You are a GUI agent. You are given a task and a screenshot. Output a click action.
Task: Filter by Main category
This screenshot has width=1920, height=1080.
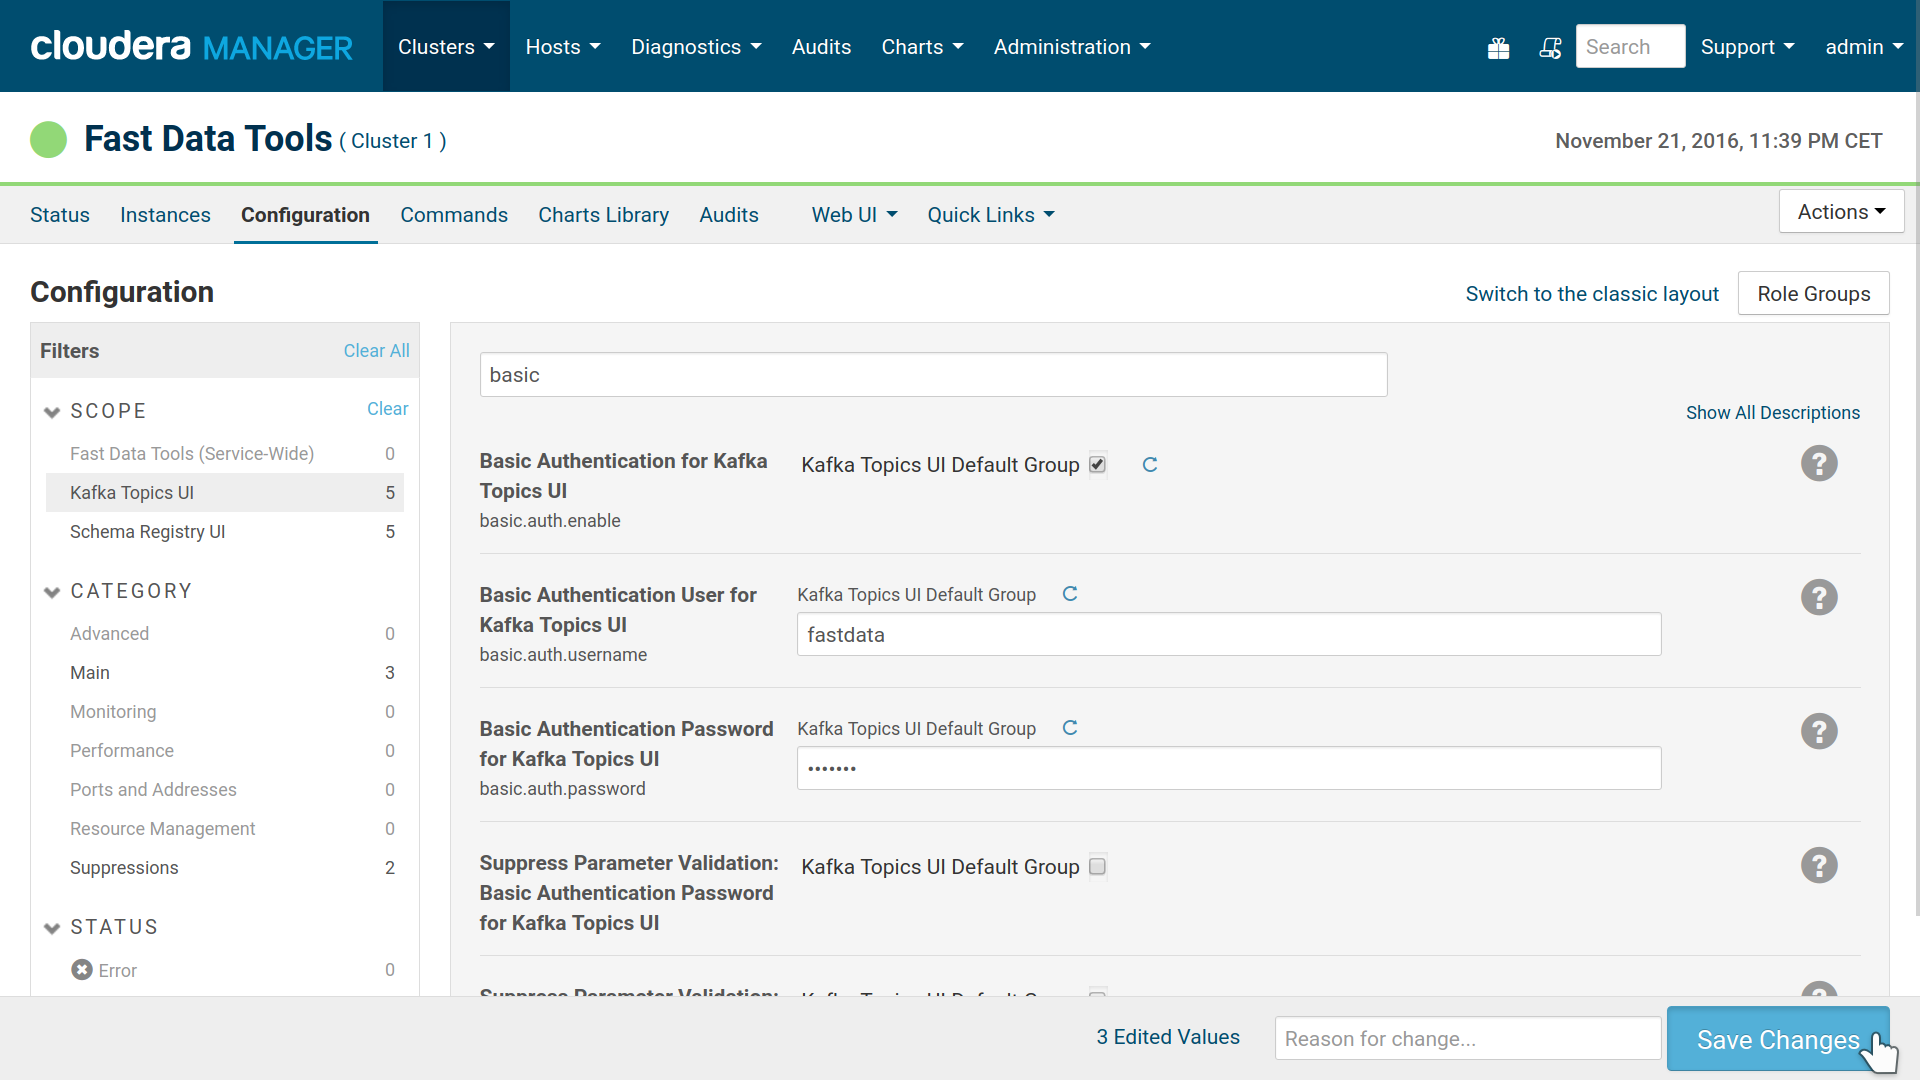pos(225,673)
